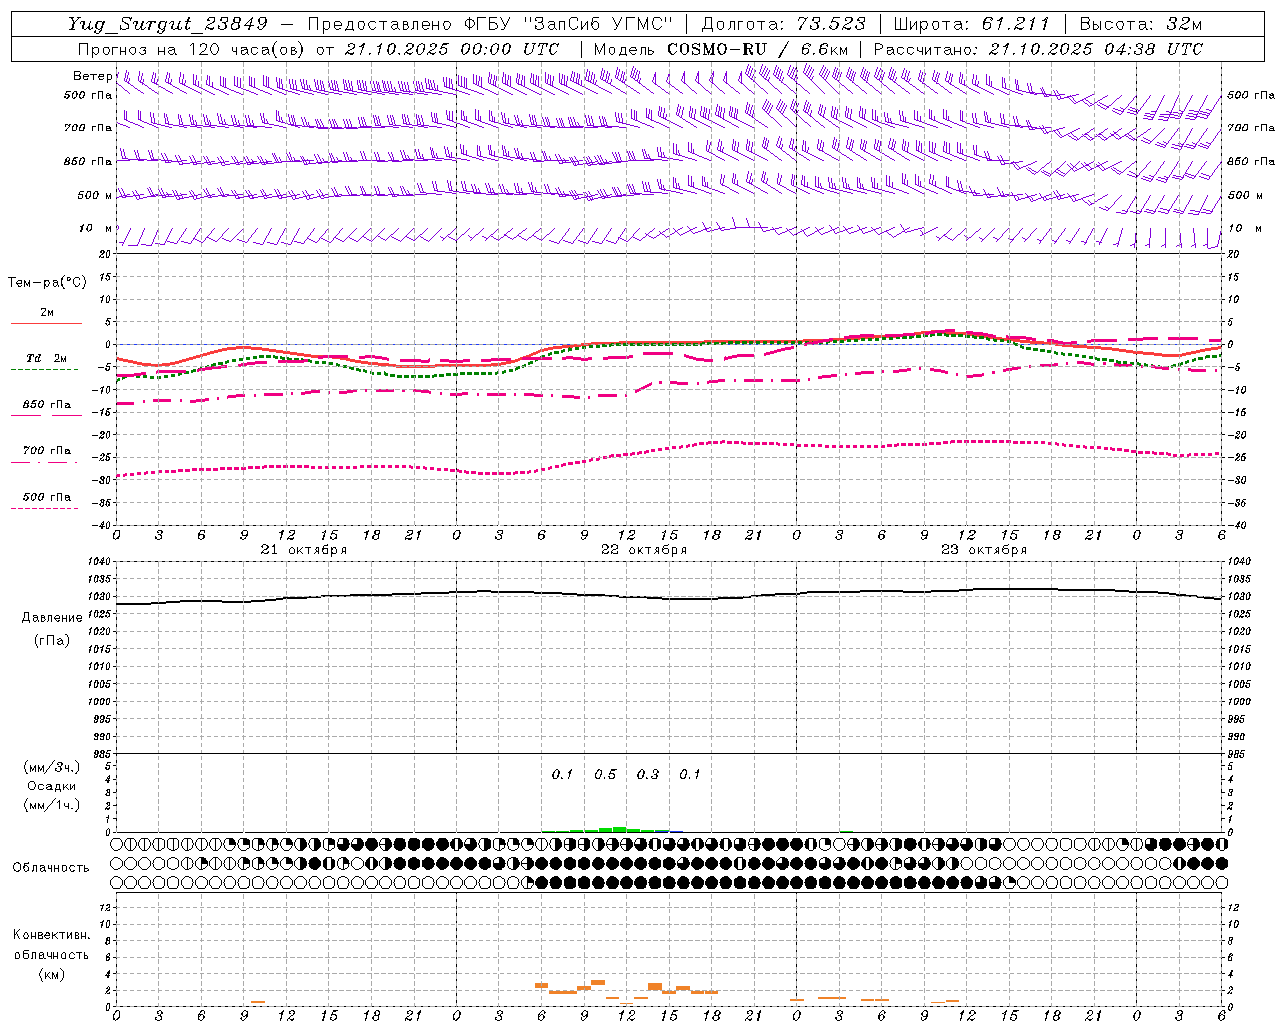Viewport: 1280px width, 1024px height.
Task: Click the station title Yug_Surgut_23849
Action: tap(168, 24)
